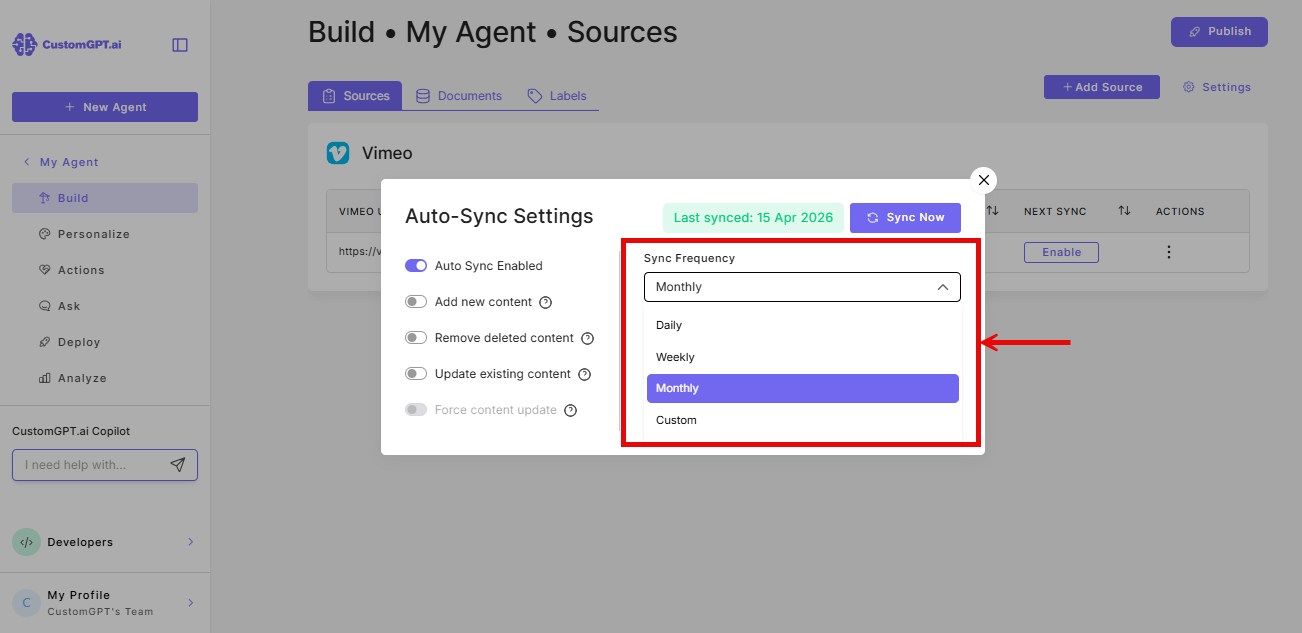Open the actions kebab menu in the table row
Screen dimensions: 1302x633
point(1168,252)
